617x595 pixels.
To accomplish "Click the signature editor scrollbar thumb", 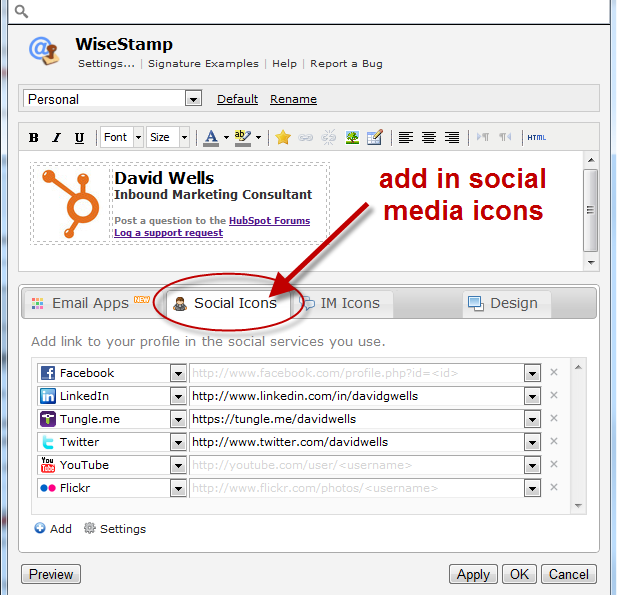I will click(x=590, y=210).
